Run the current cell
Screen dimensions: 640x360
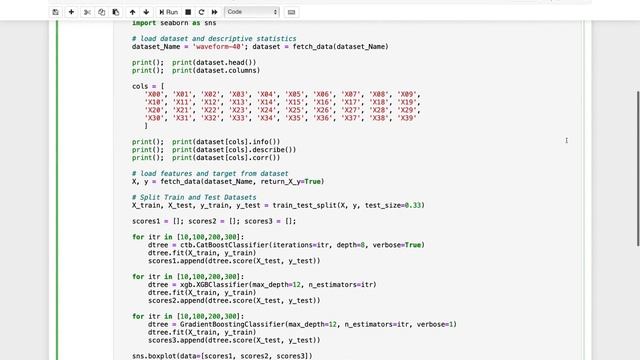(169, 12)
